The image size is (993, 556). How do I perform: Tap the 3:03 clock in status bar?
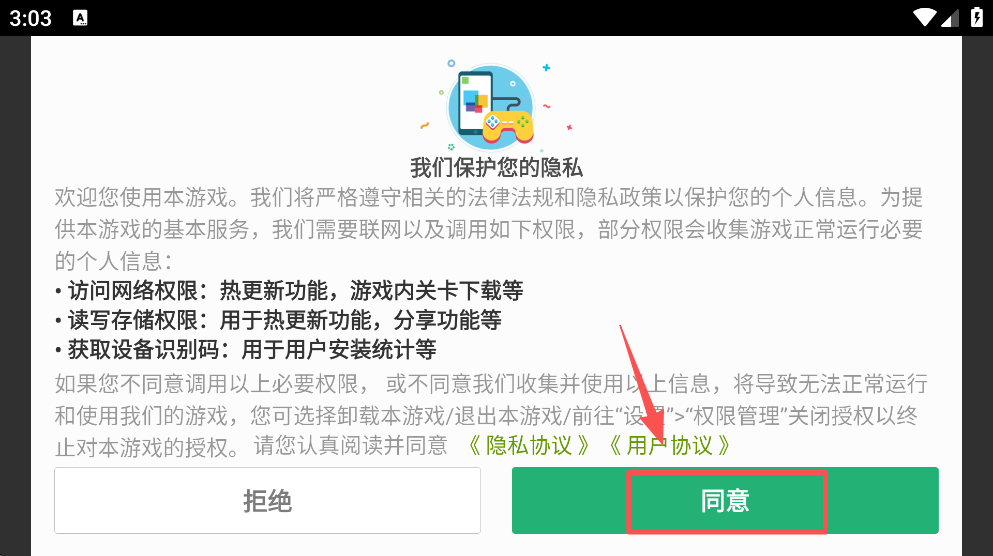(30, 18)
